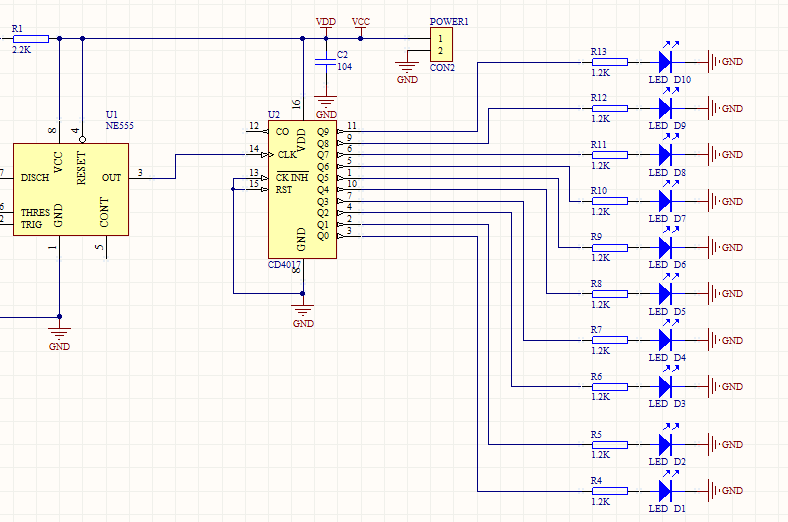Select the VDD power port symbol
788x522 pixels.
pos(326,27)
